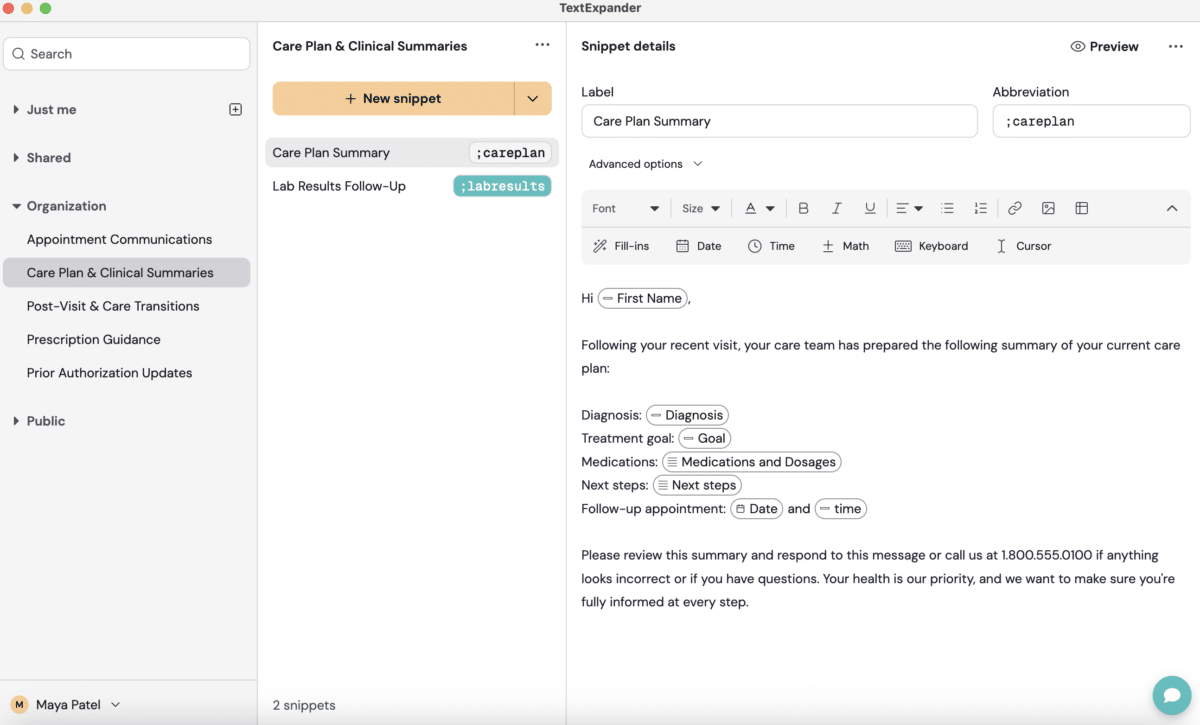
Task: Toggle Underline formatting
Action: pos(870,208)
